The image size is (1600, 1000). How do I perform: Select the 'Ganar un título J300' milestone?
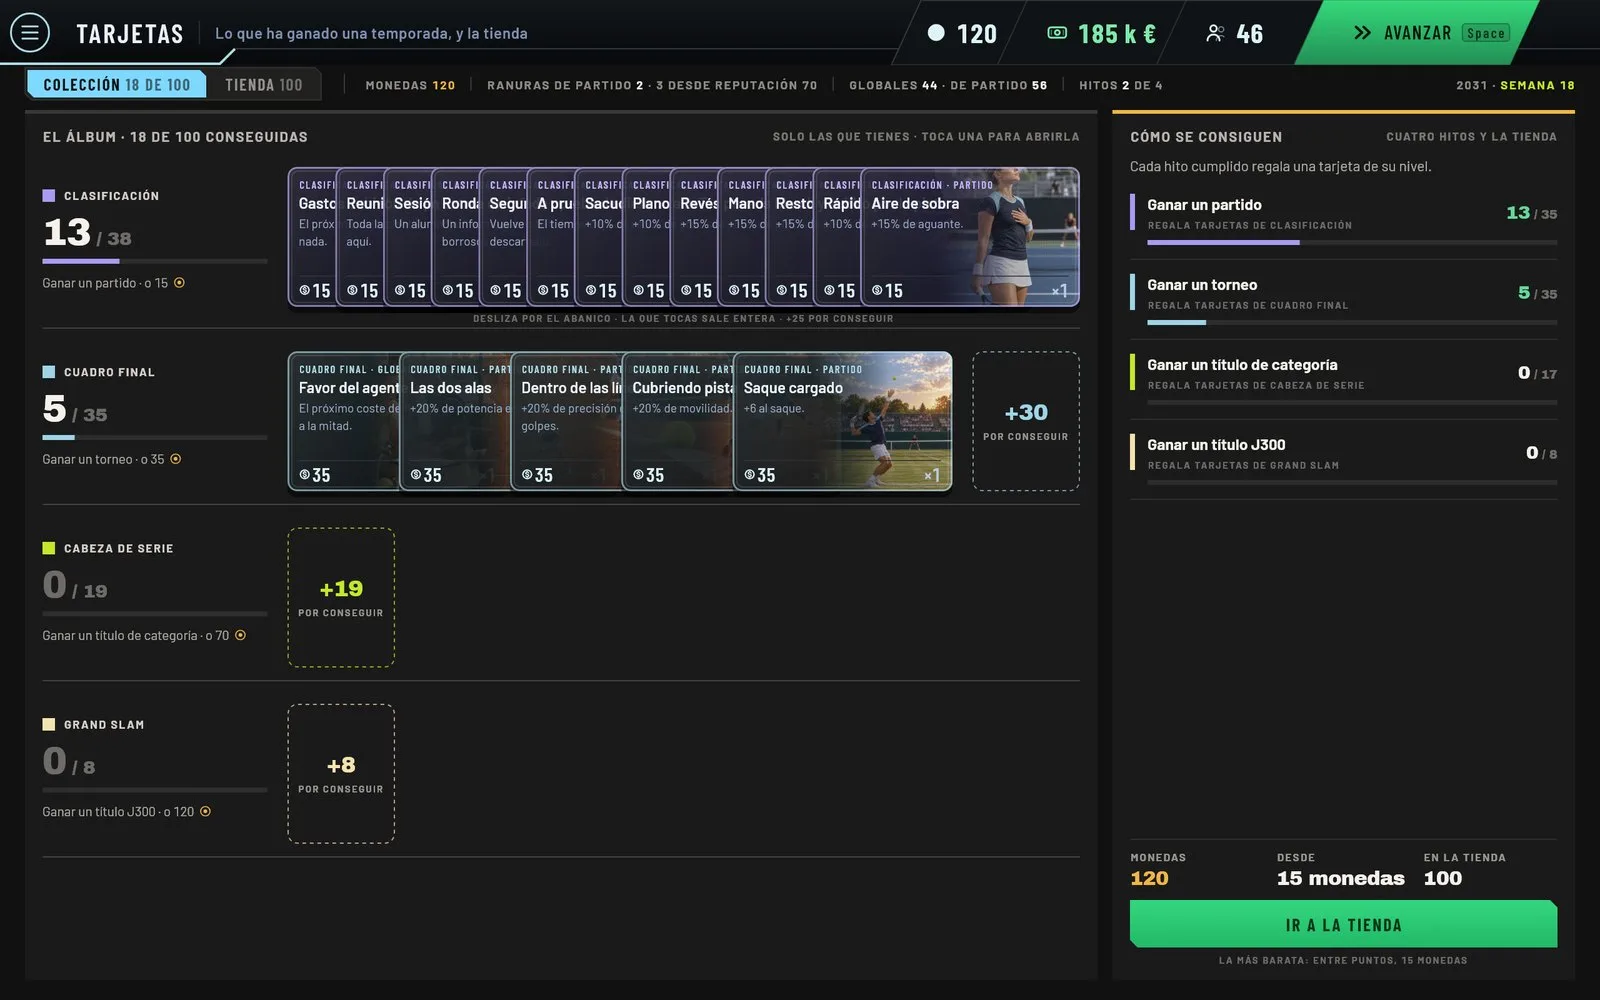pos(1343,459)
